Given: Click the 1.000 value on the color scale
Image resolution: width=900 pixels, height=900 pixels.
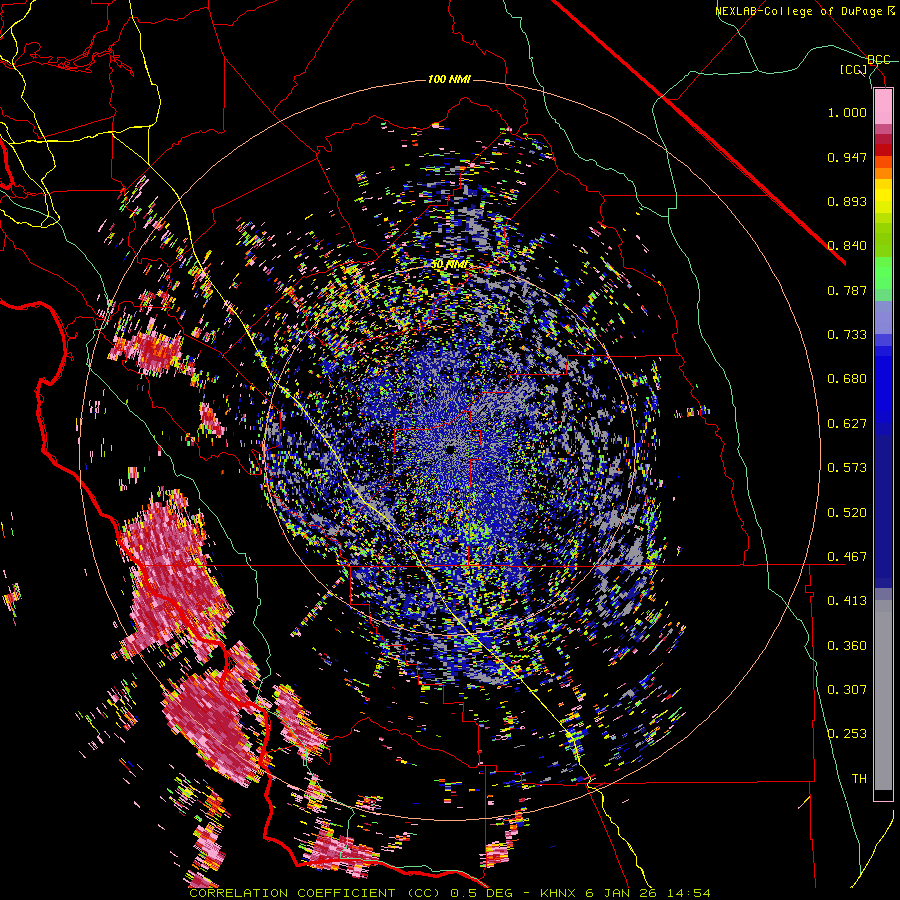Looking at the screenshot, I should tap(847, 112).
